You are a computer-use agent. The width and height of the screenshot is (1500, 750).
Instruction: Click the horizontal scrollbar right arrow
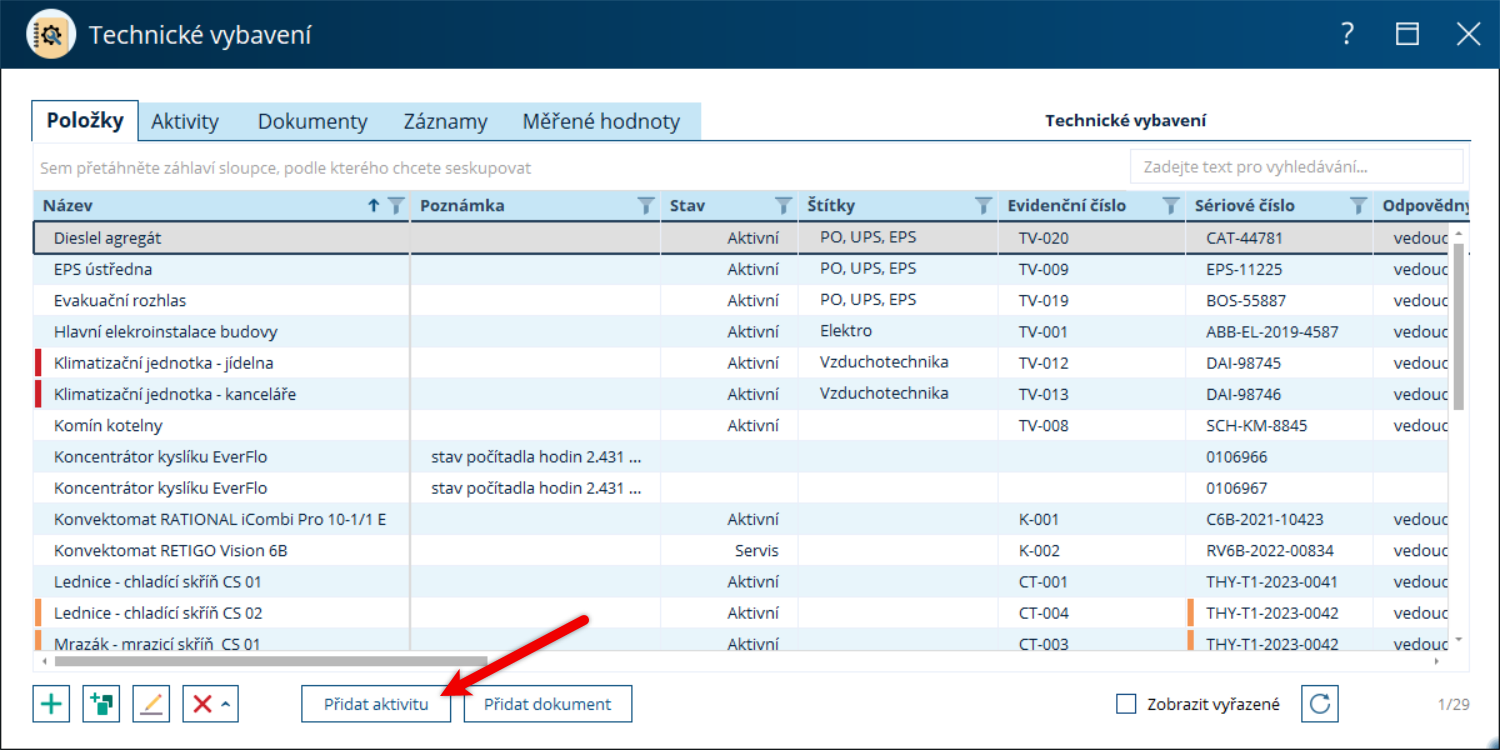pyautogui.click(x=1439, y=661)
